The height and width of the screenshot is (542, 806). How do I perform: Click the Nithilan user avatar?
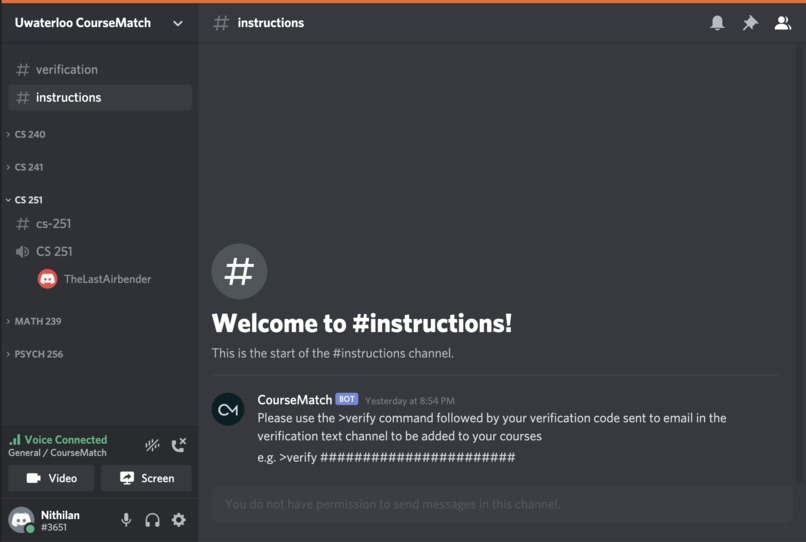(22, 520)
